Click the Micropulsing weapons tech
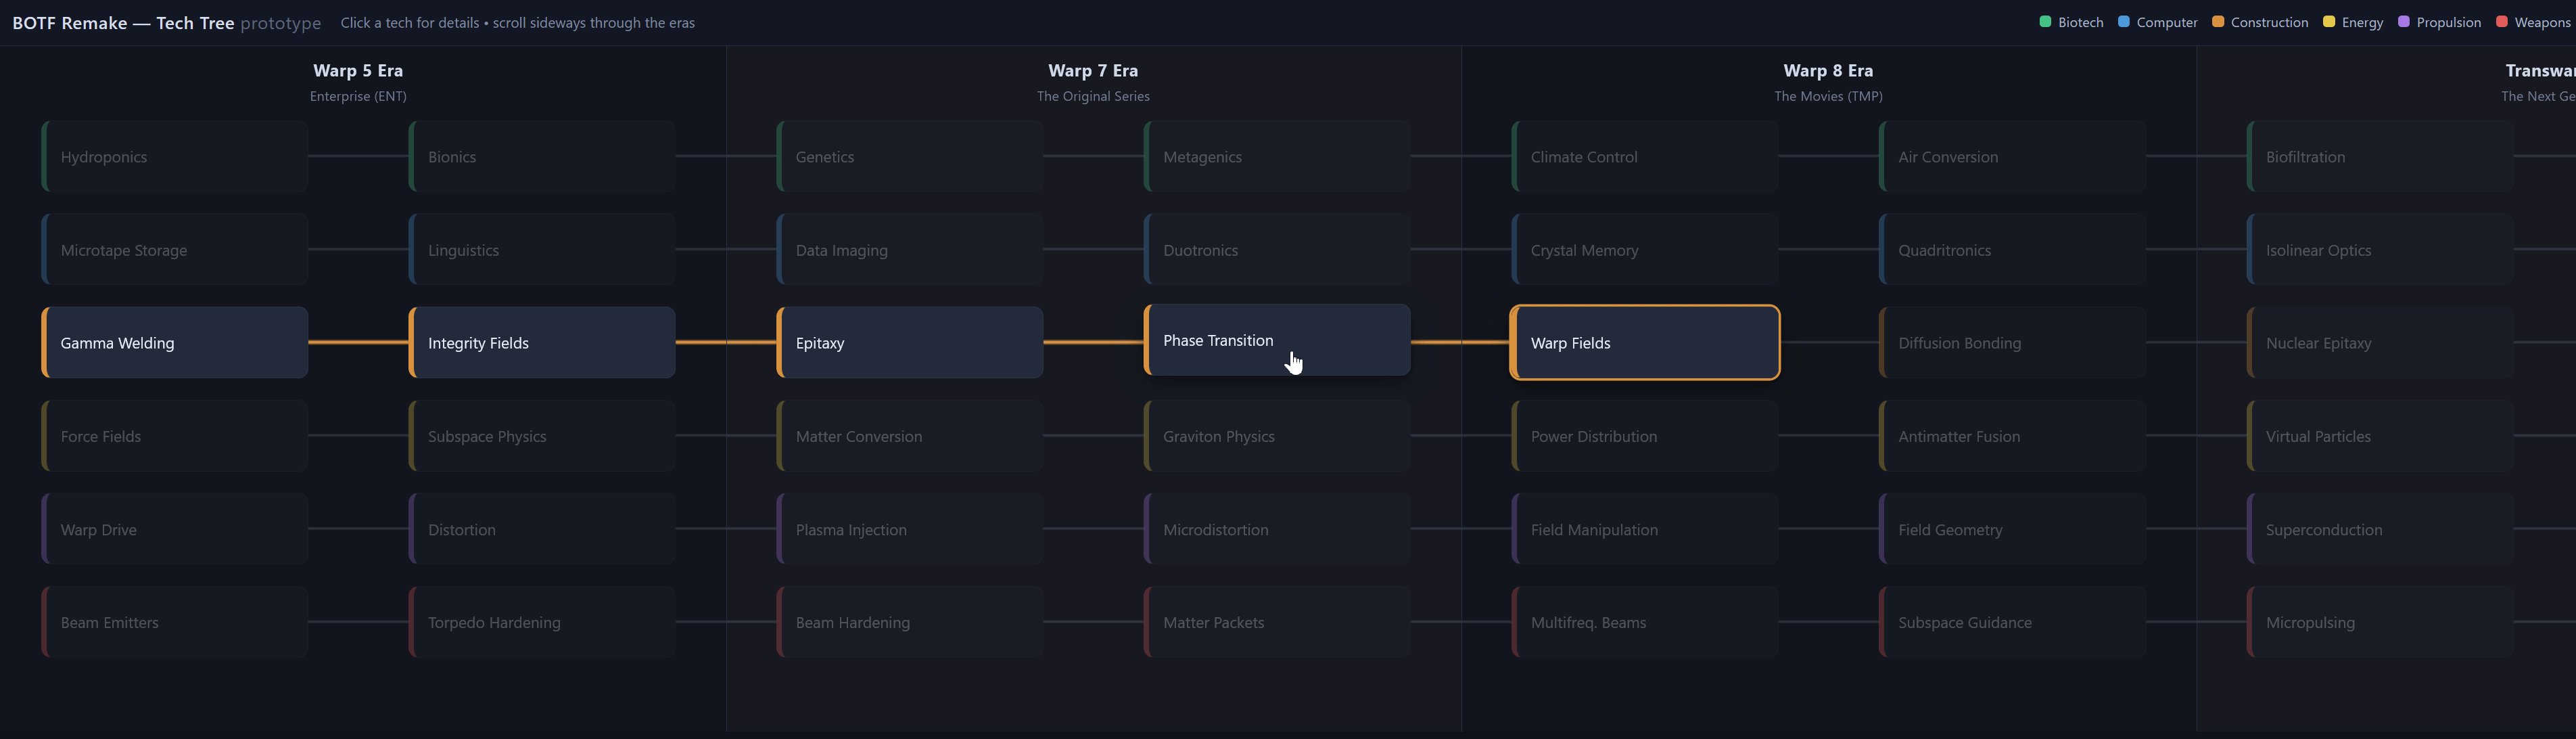2576x739 pixels. (2380, 622)
